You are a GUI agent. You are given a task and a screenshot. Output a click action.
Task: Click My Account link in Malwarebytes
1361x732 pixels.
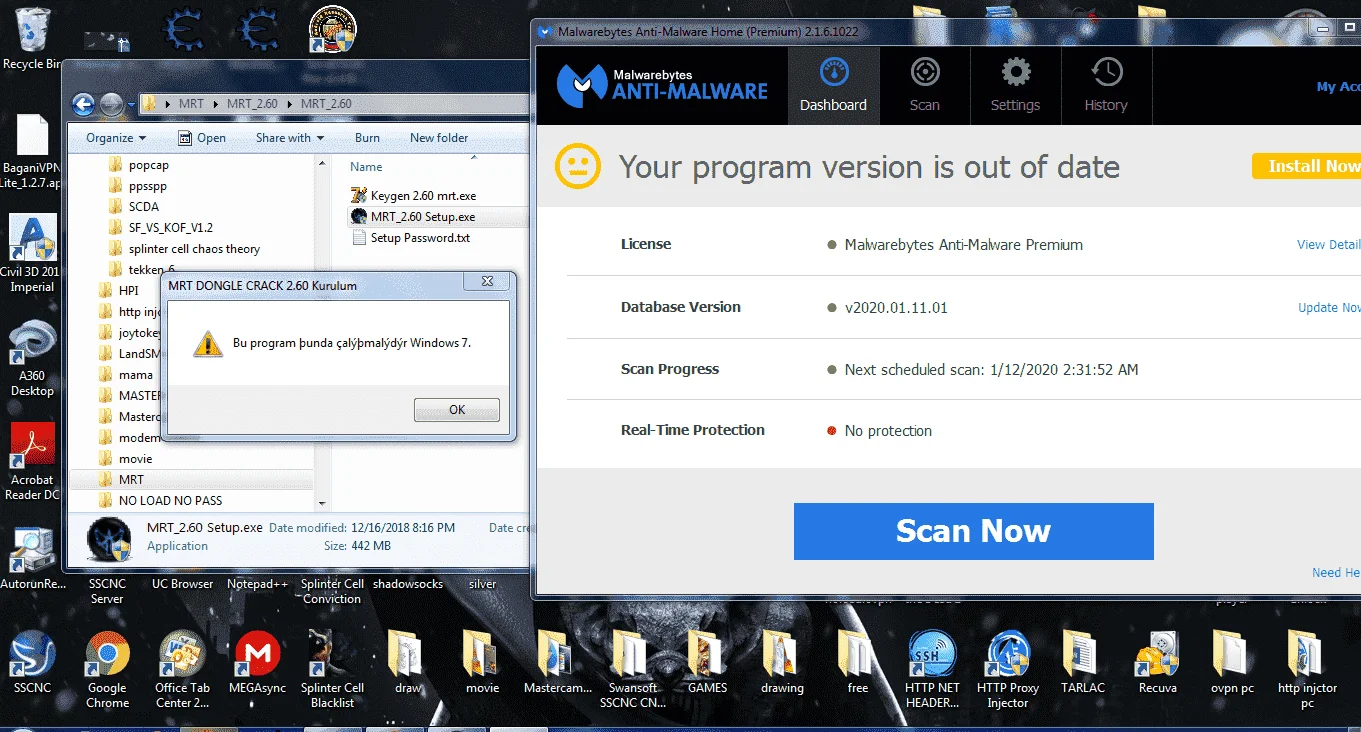click(1338, 87)
